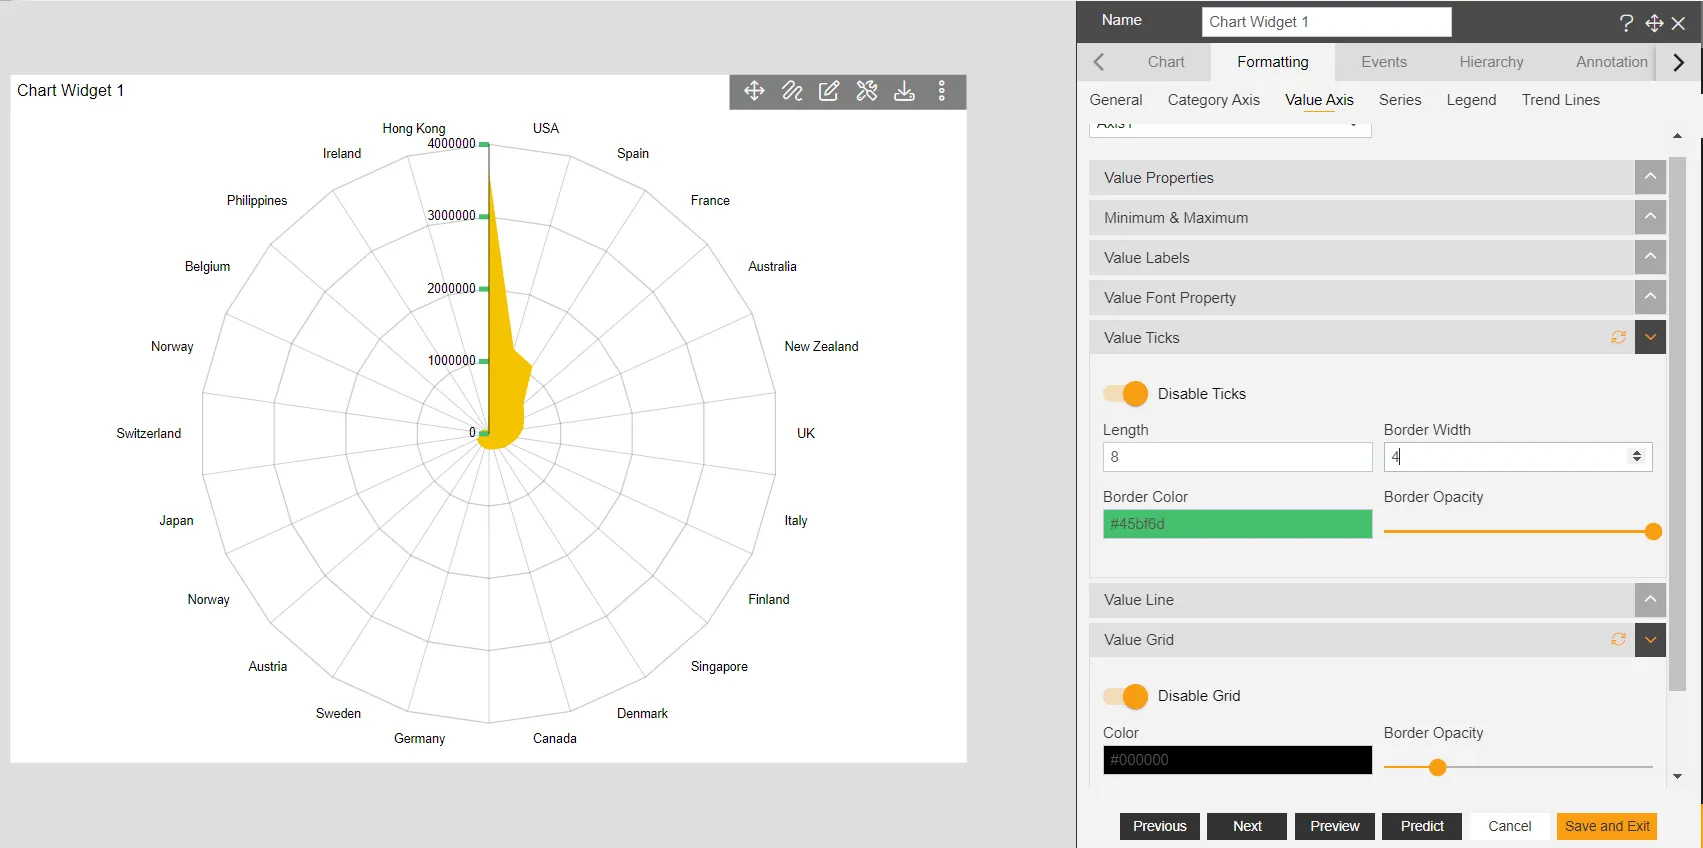Click the move panel icon in header
This screenshot has width=1703, height=848.
(x=1654, y=23)
